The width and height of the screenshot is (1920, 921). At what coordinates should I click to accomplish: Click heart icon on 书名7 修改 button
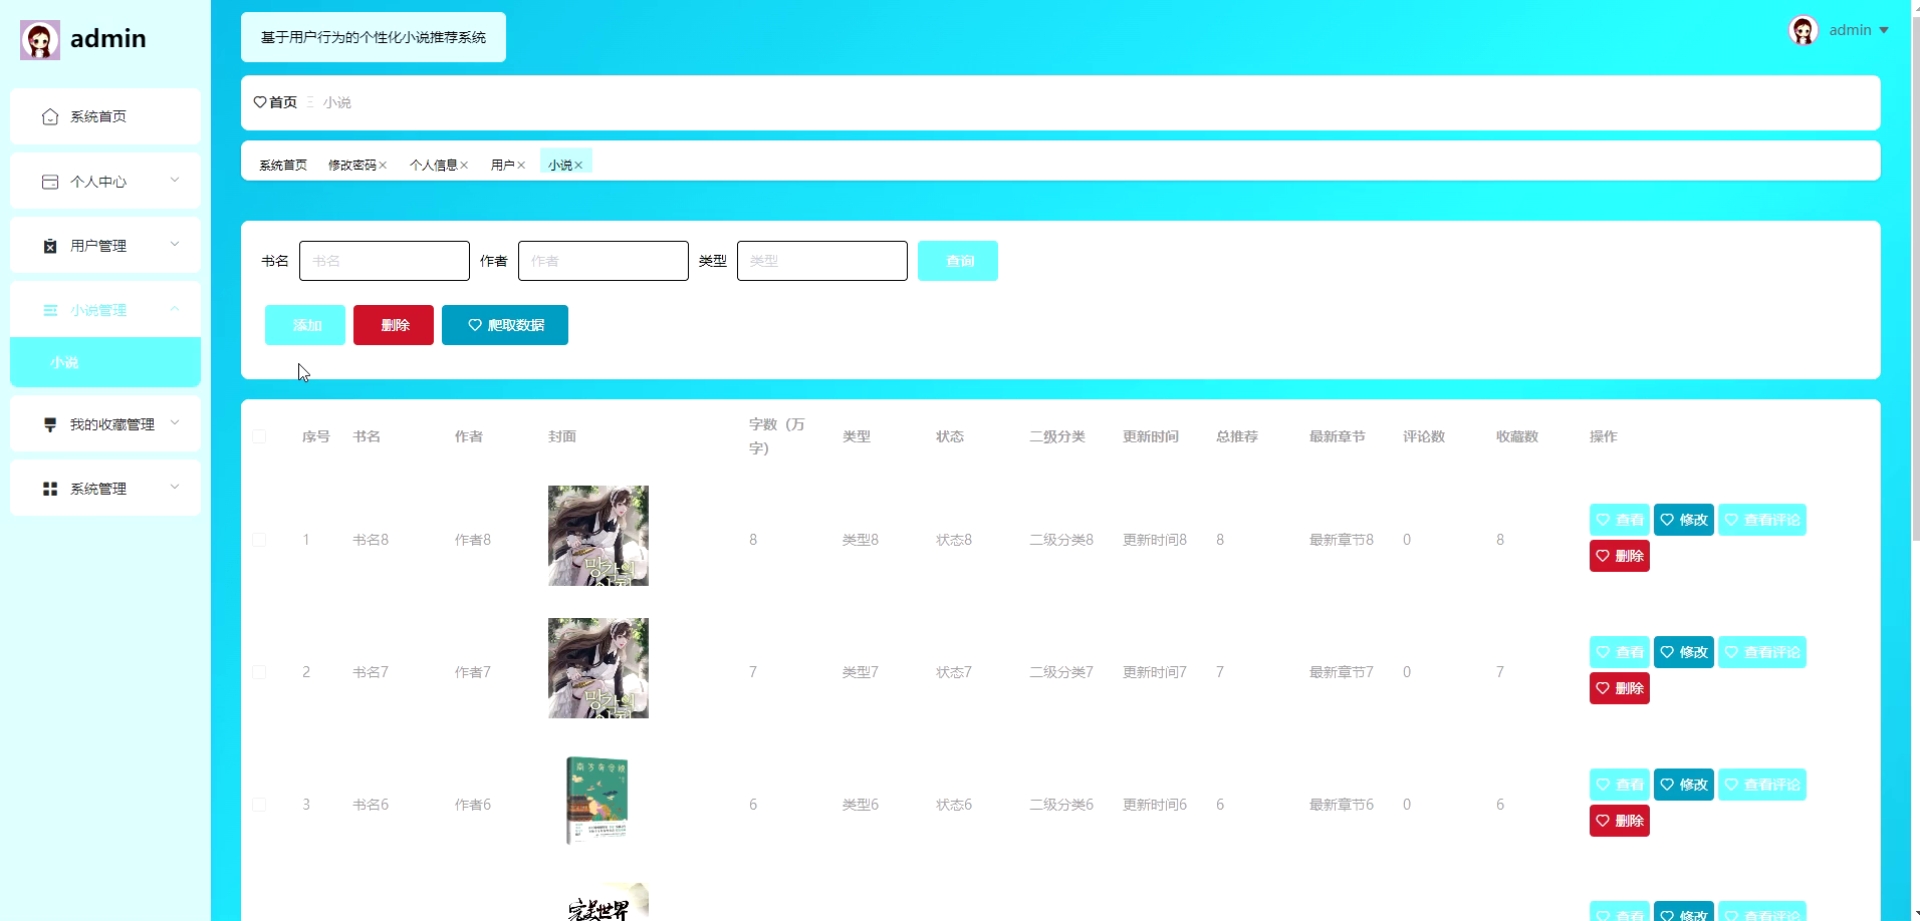pos(1667,652)
